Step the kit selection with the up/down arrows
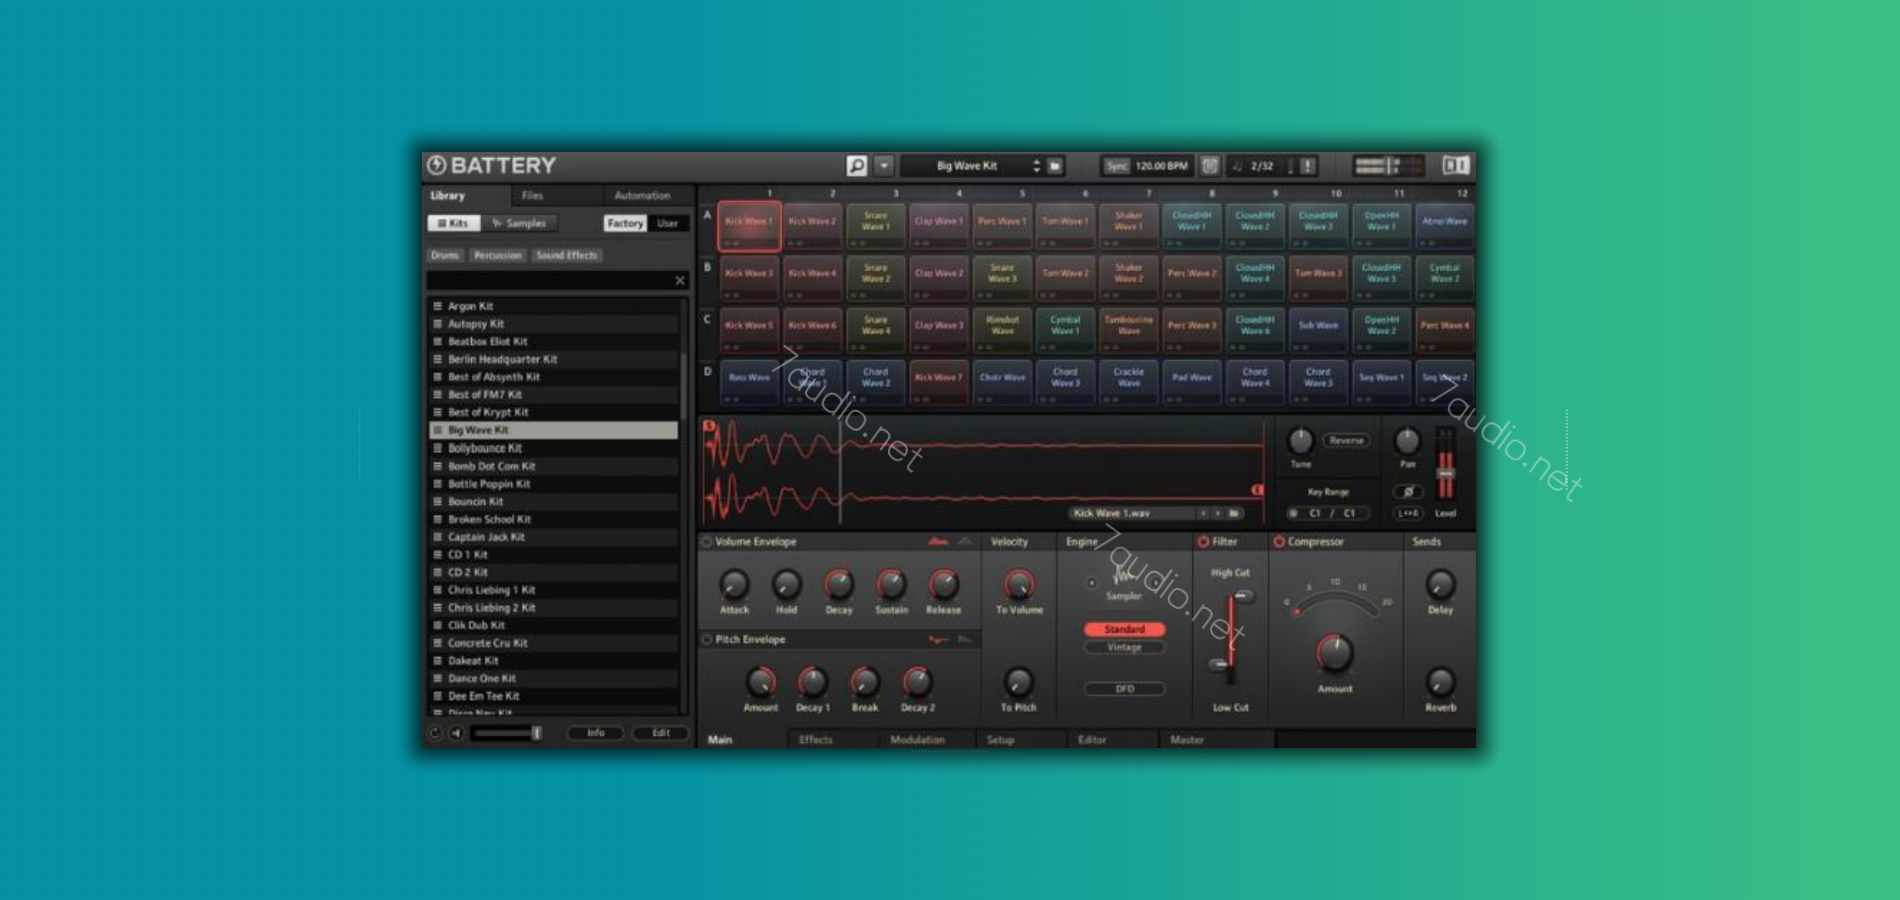The width and height of the screenshot is (1900, 900). coord(1036,166)
